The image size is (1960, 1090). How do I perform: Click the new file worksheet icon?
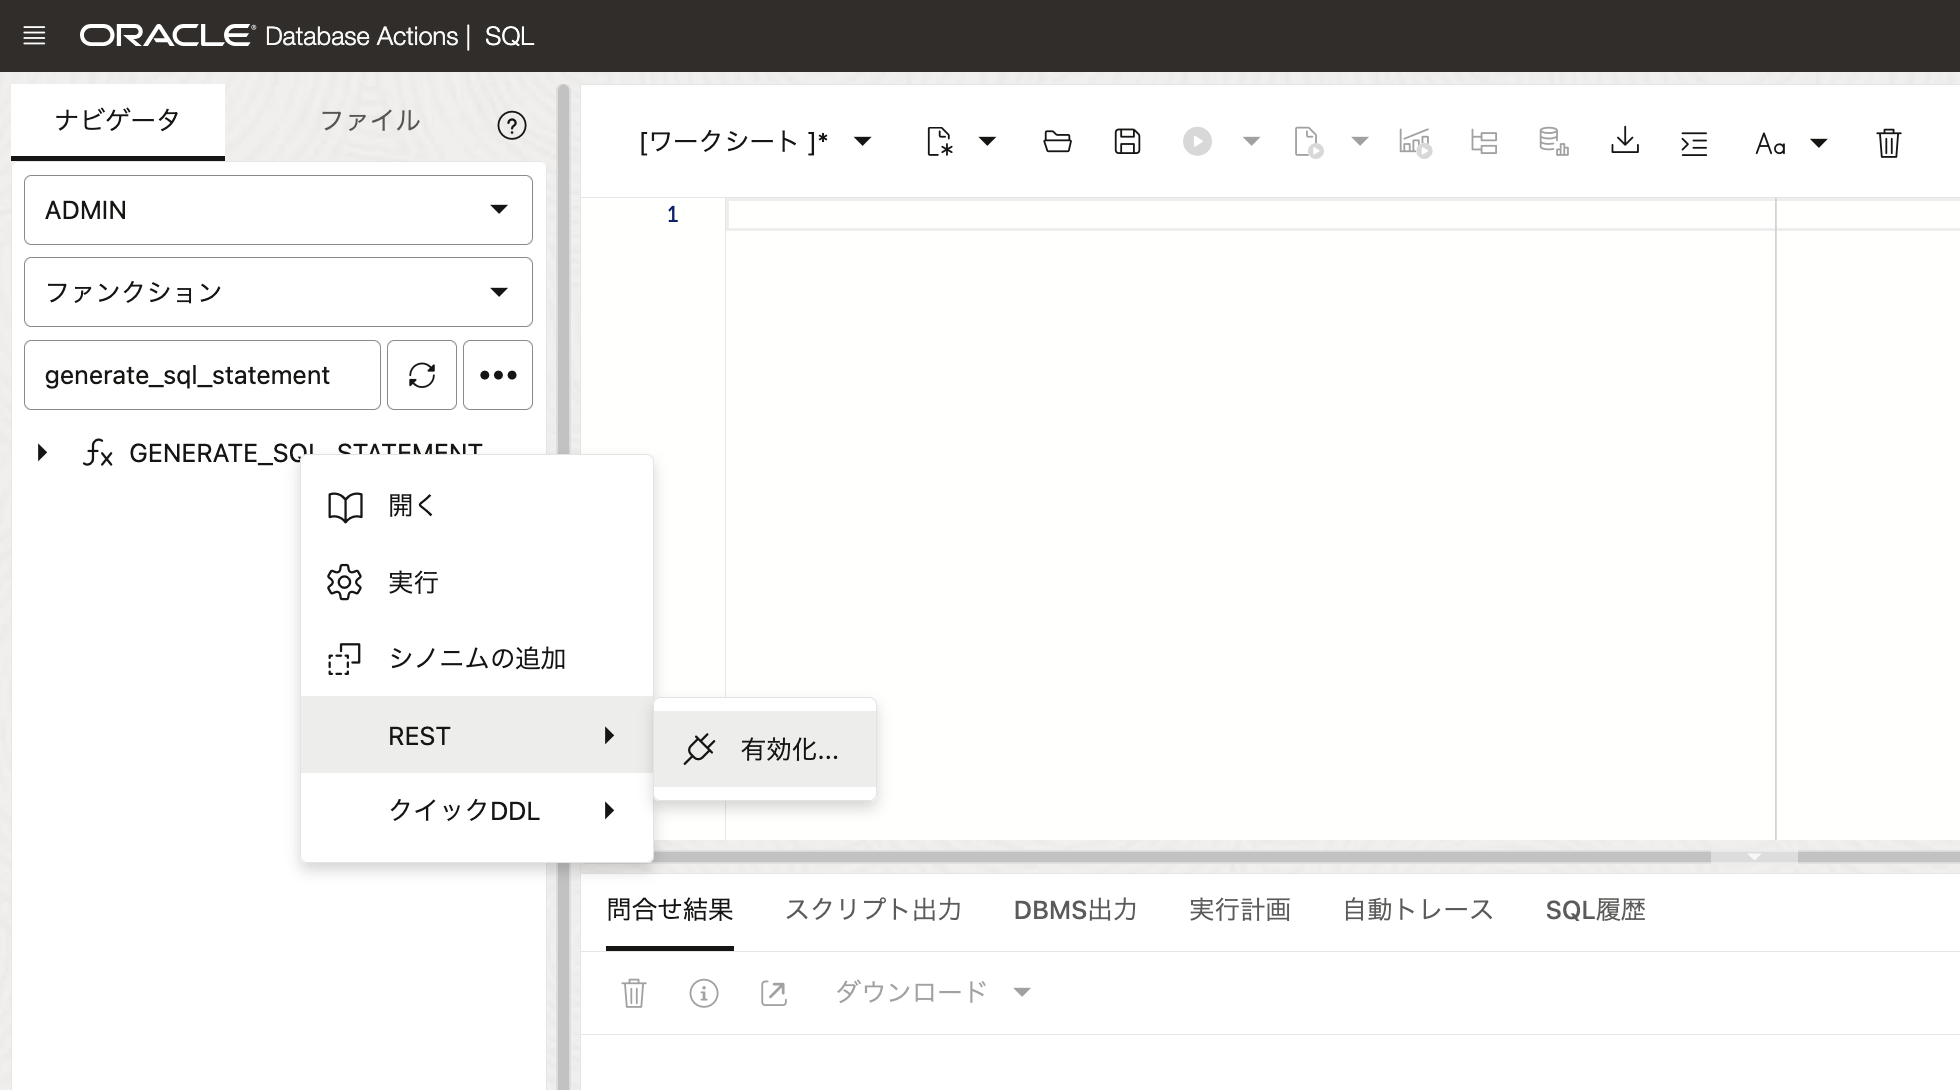coord(939,142)
